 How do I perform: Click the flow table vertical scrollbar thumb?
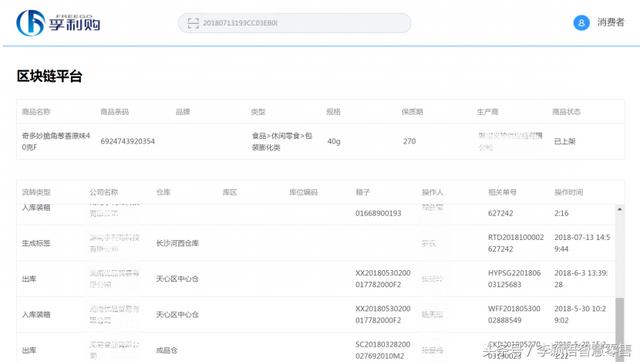click(x=620, y=330)
